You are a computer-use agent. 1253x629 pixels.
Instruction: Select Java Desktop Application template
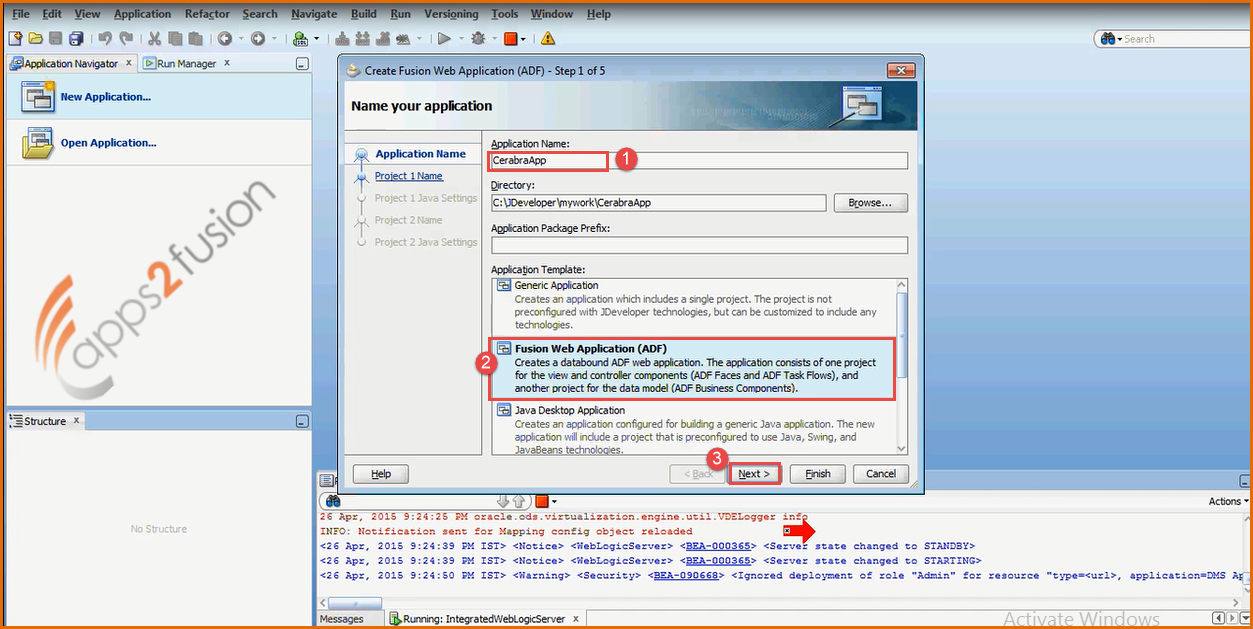click(x=694, y=429)
